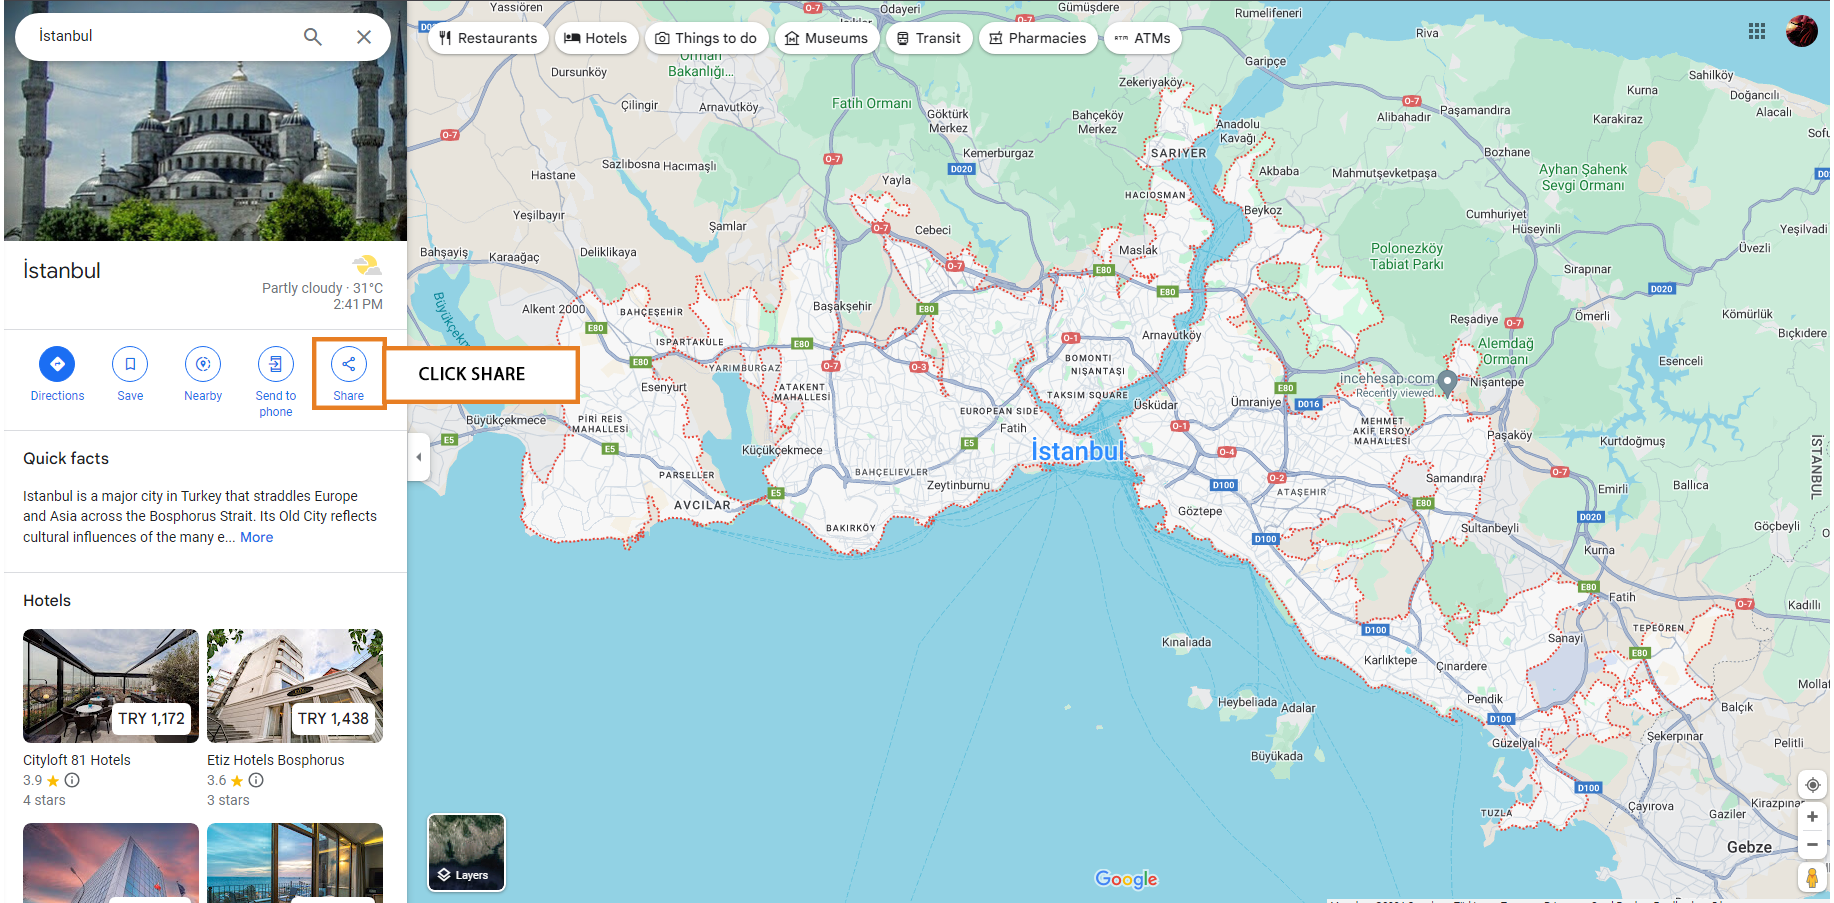
Task: Show Museums on the map
Action: (827, 38)
